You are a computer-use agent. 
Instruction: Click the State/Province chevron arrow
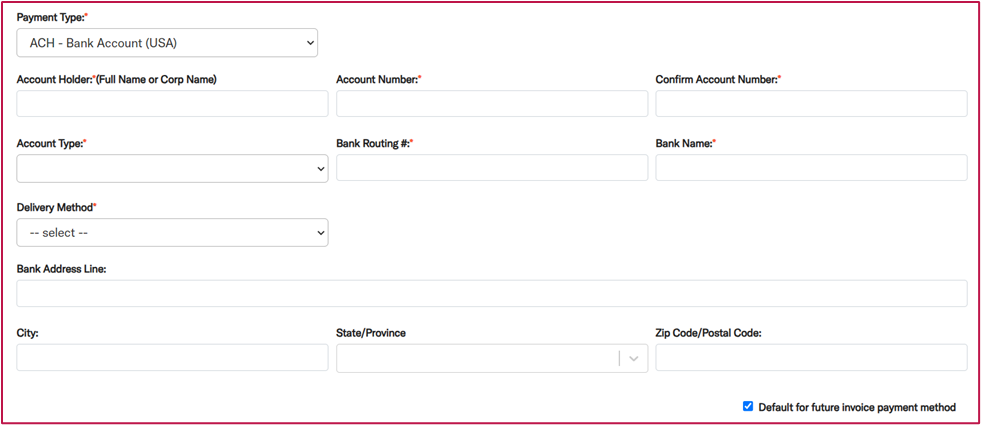coord(634,358)
